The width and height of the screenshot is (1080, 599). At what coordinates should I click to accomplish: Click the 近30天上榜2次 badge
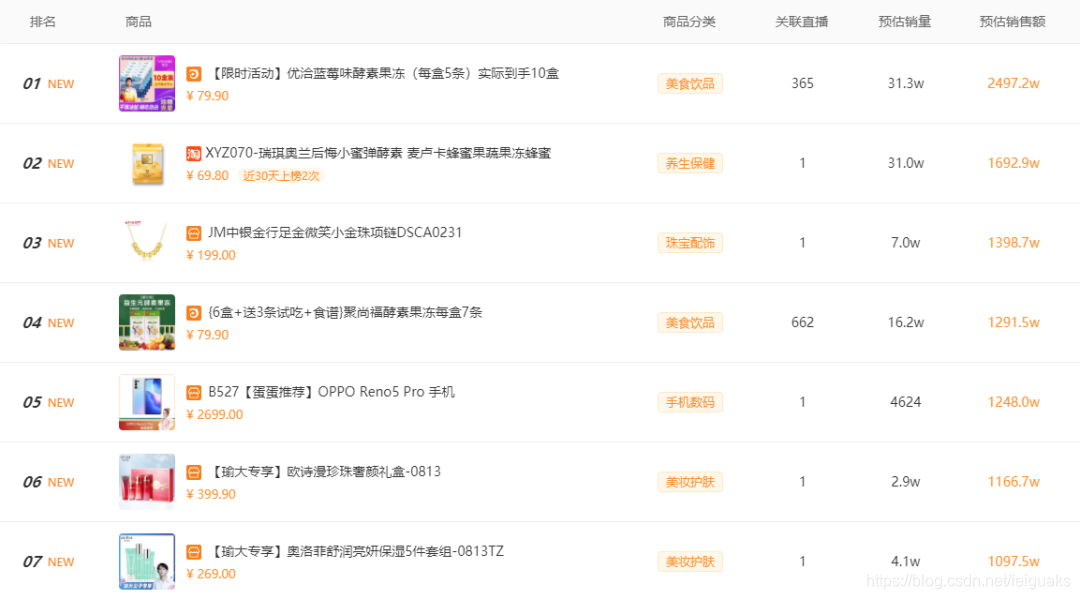point(281,176)
